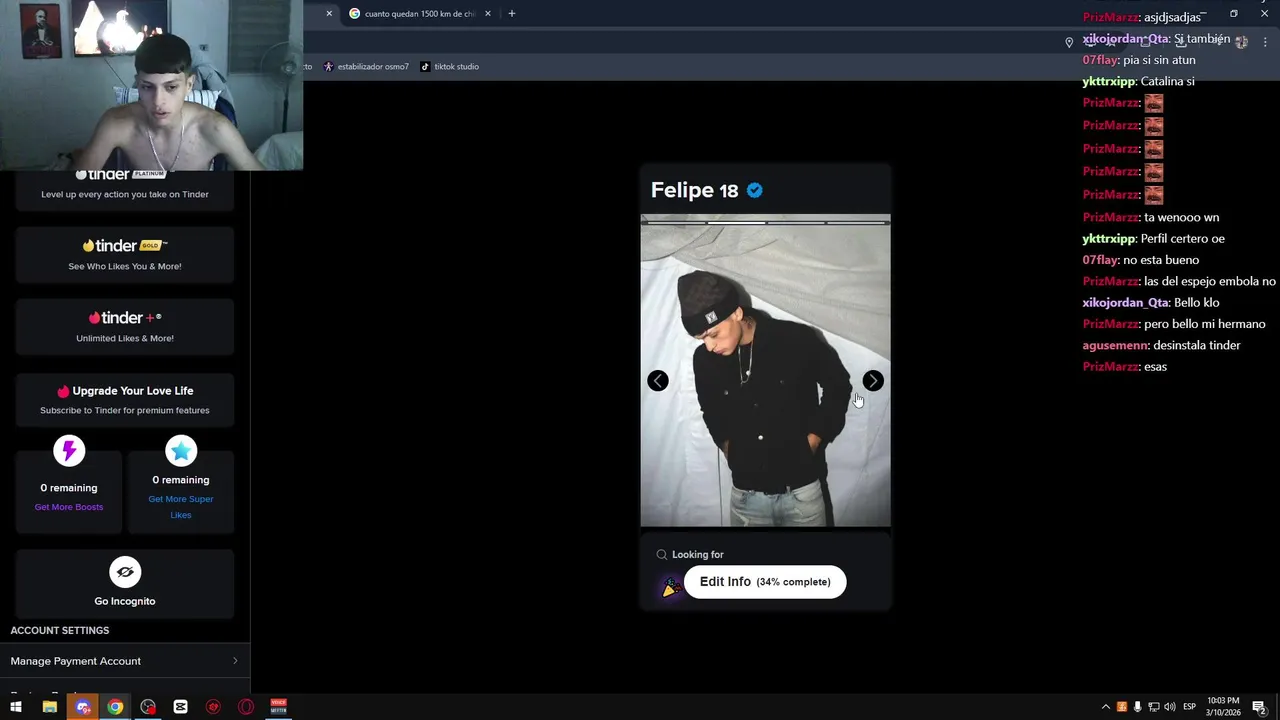Click the orange tray application icon

(x=1121, y=707)
